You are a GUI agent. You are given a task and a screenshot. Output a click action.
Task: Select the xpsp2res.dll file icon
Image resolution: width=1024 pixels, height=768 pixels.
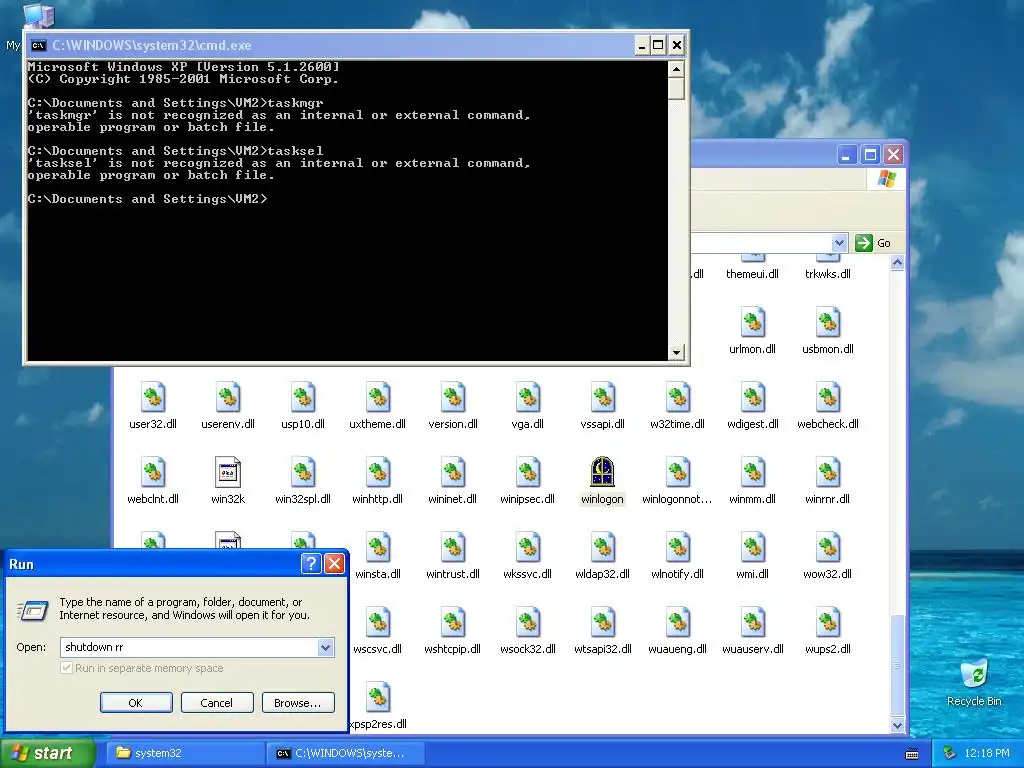tap(377, 698)
